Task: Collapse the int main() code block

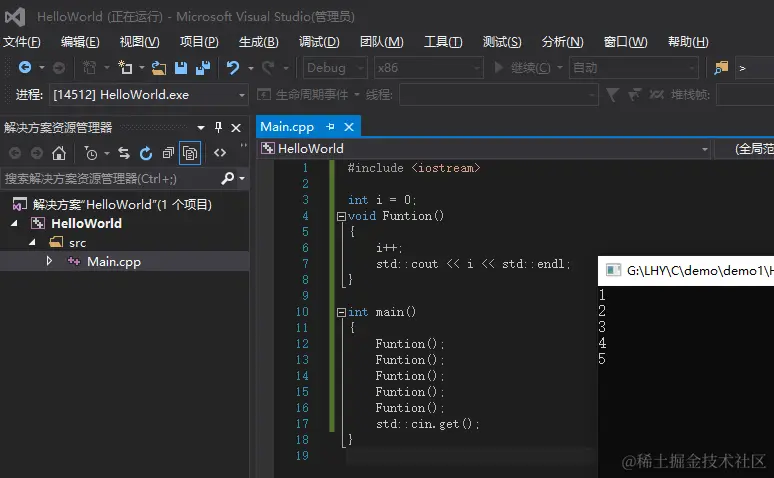Action: pos(341,312)
